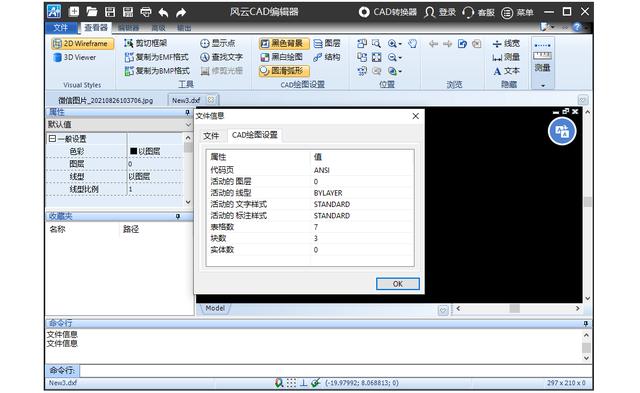The image size is (640, 393).
Task: Click inside the 命令行 input field
Action: tap(336, 371)
